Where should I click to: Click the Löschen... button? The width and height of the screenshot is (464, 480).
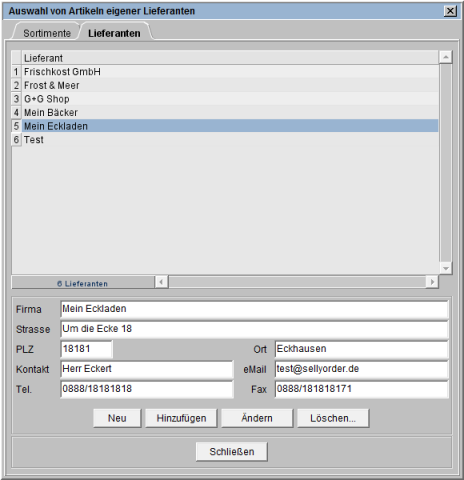click(333, 418)
